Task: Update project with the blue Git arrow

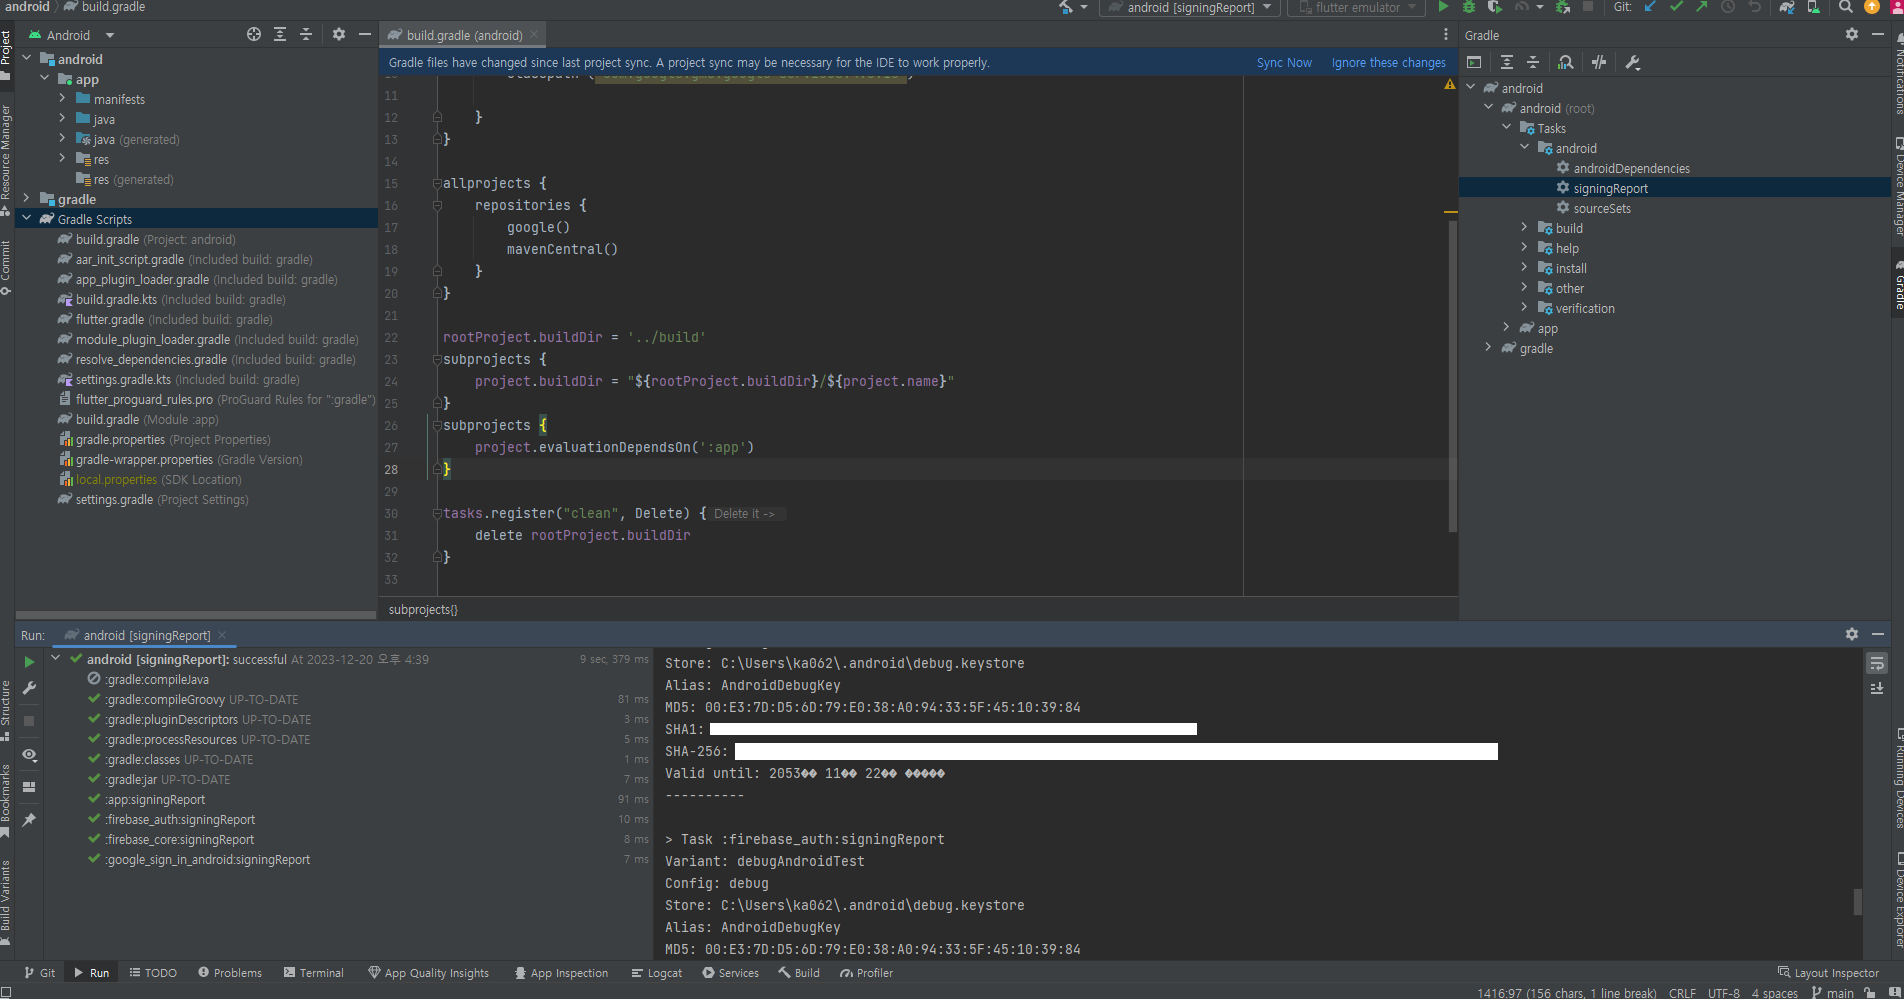Action: (x=1650, y=7)
